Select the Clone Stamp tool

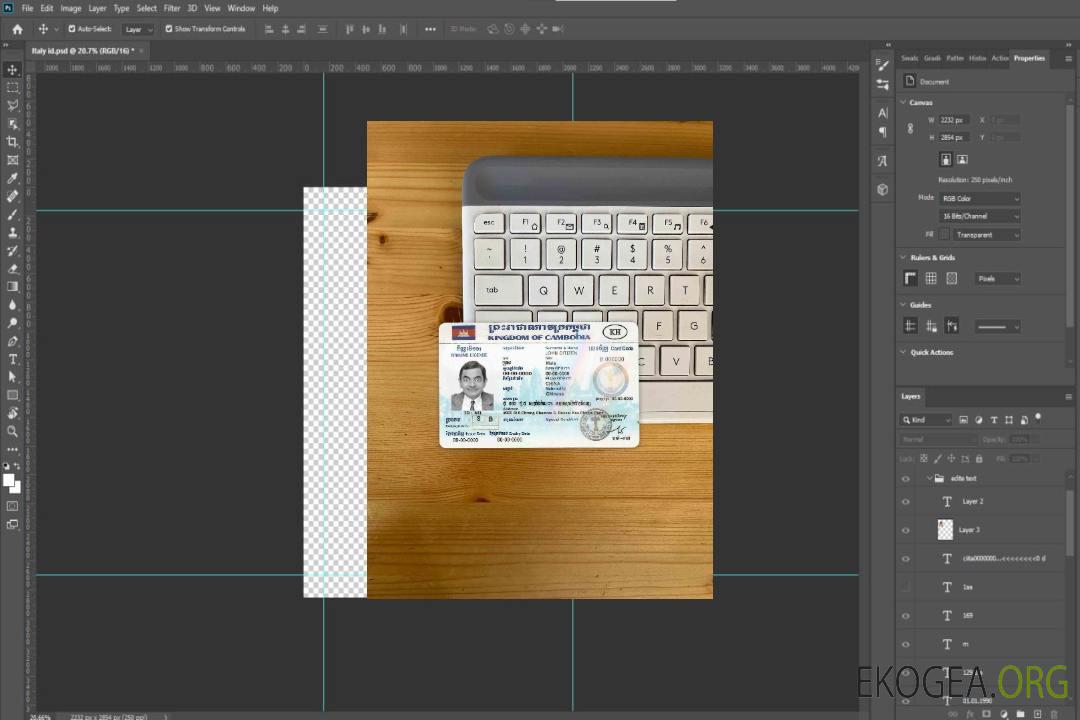point(13,233)
